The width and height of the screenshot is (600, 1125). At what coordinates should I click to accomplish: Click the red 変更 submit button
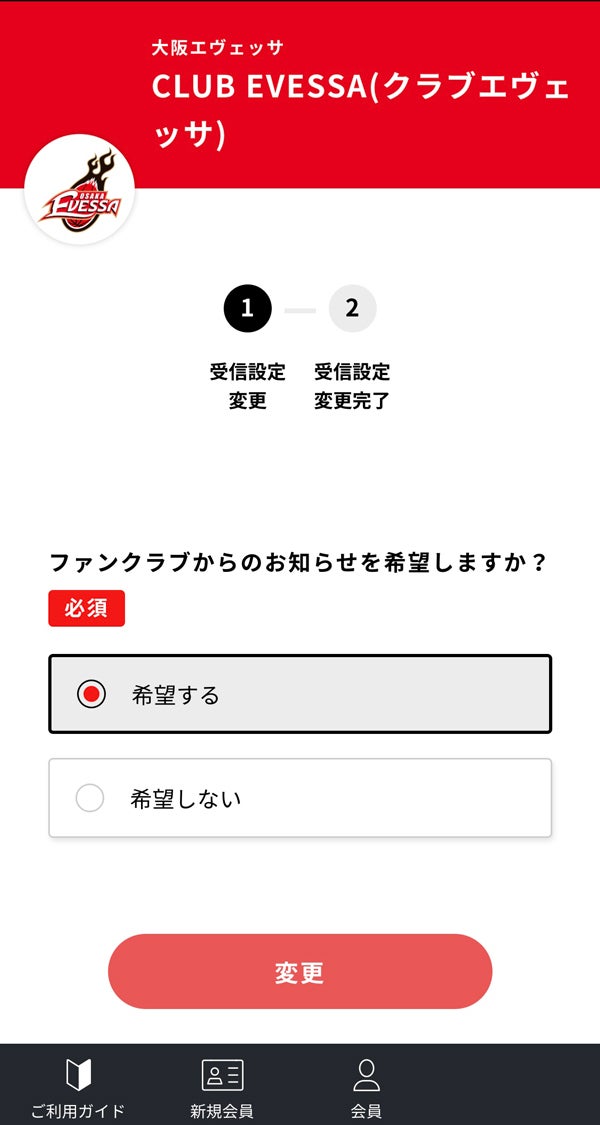coord(300,971)
